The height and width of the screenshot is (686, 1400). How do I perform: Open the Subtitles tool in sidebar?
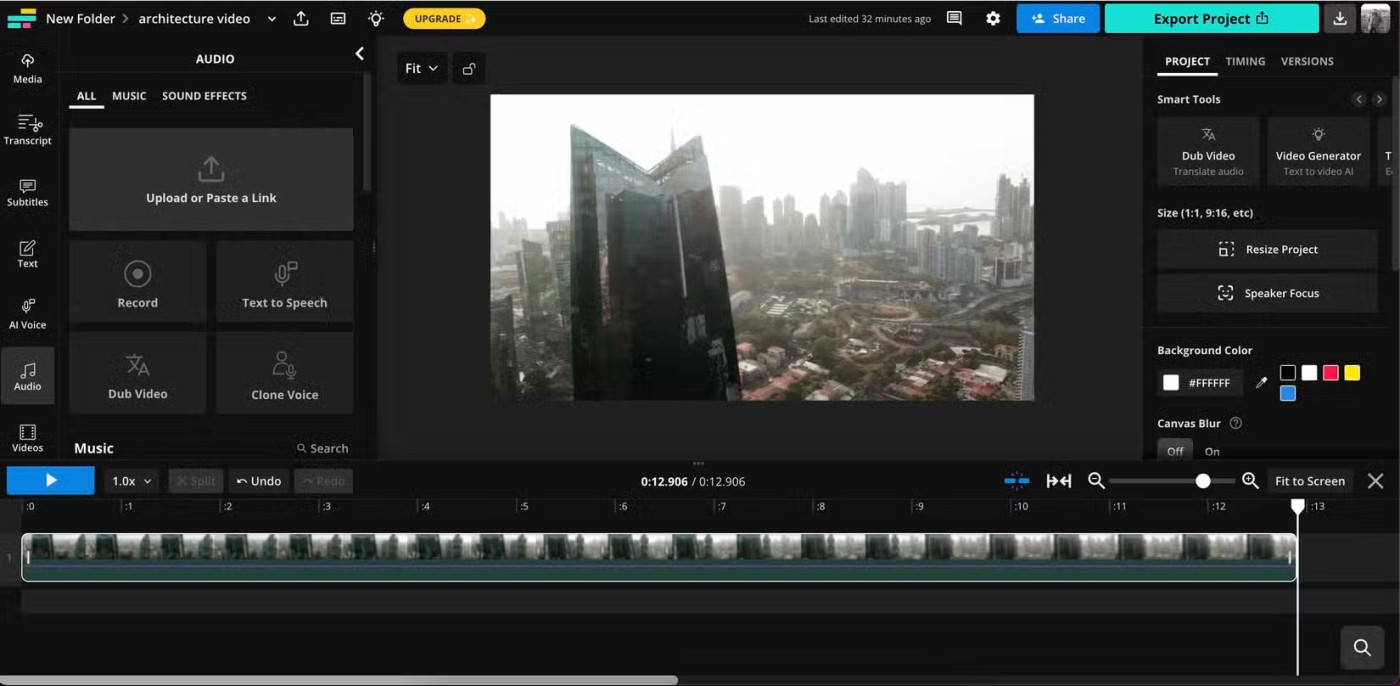pos(27,192)
